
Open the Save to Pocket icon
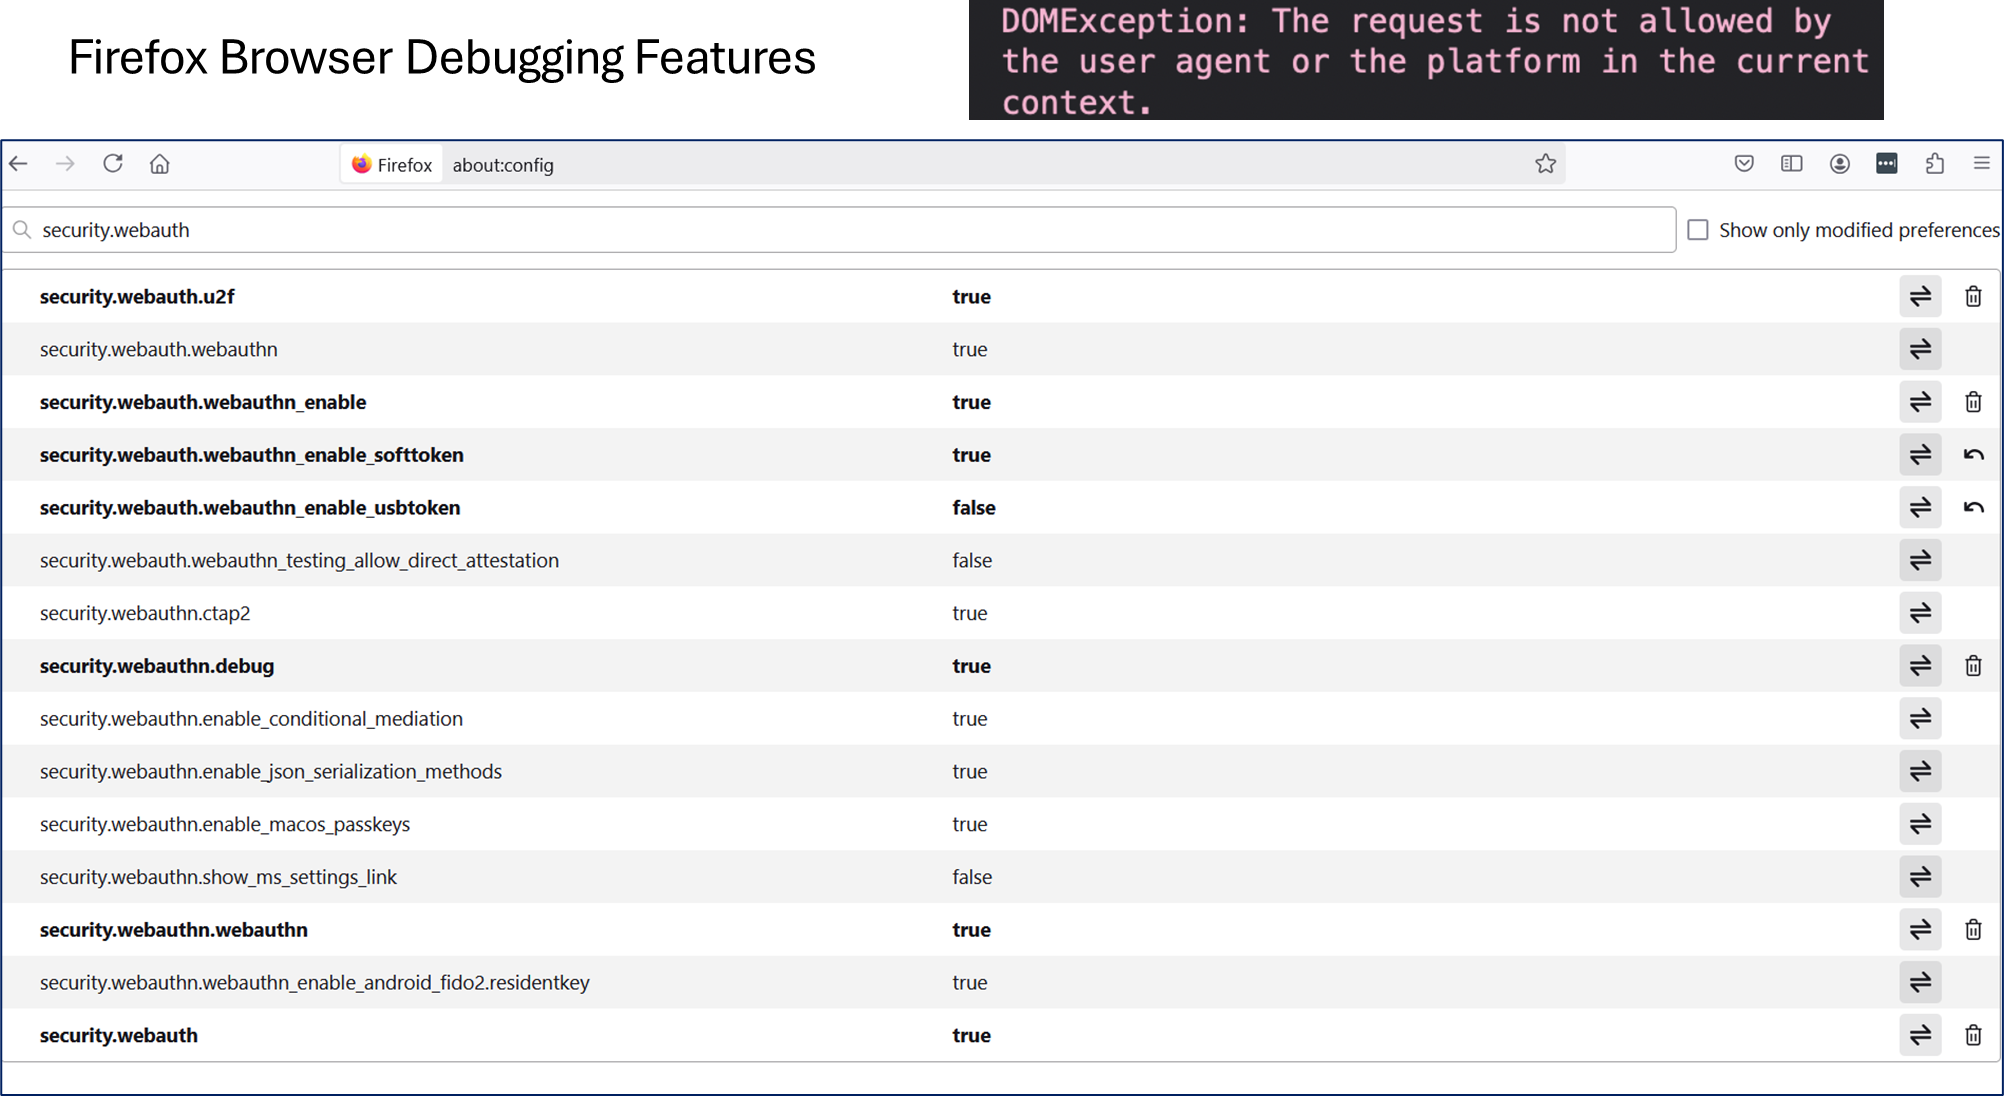1744,164
